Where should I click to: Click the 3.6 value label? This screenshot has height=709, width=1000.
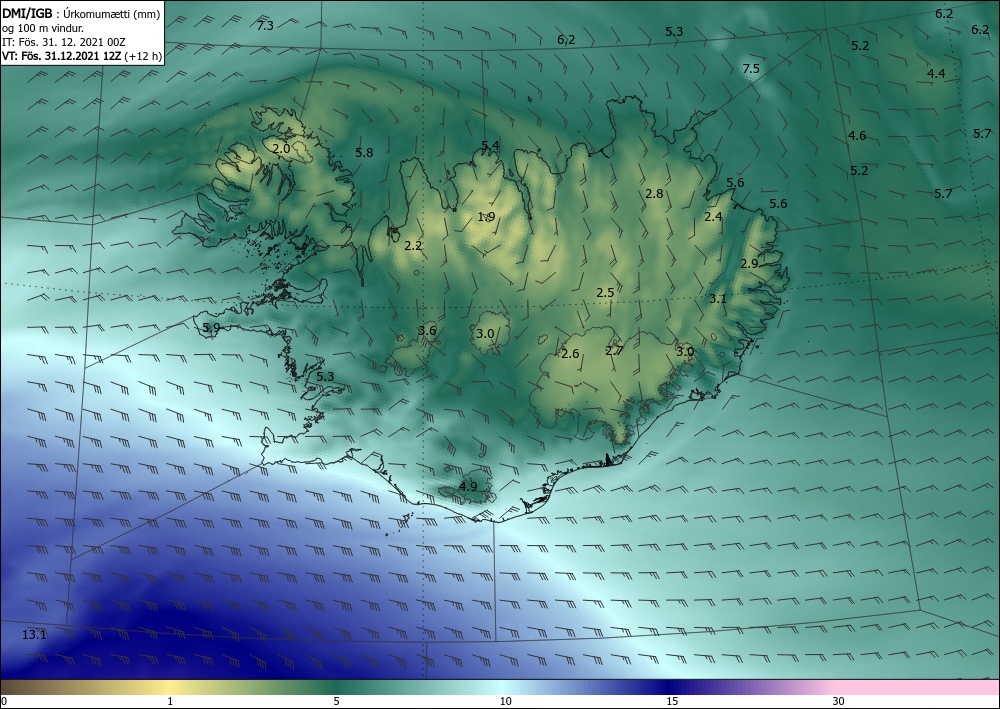point(427,330)
